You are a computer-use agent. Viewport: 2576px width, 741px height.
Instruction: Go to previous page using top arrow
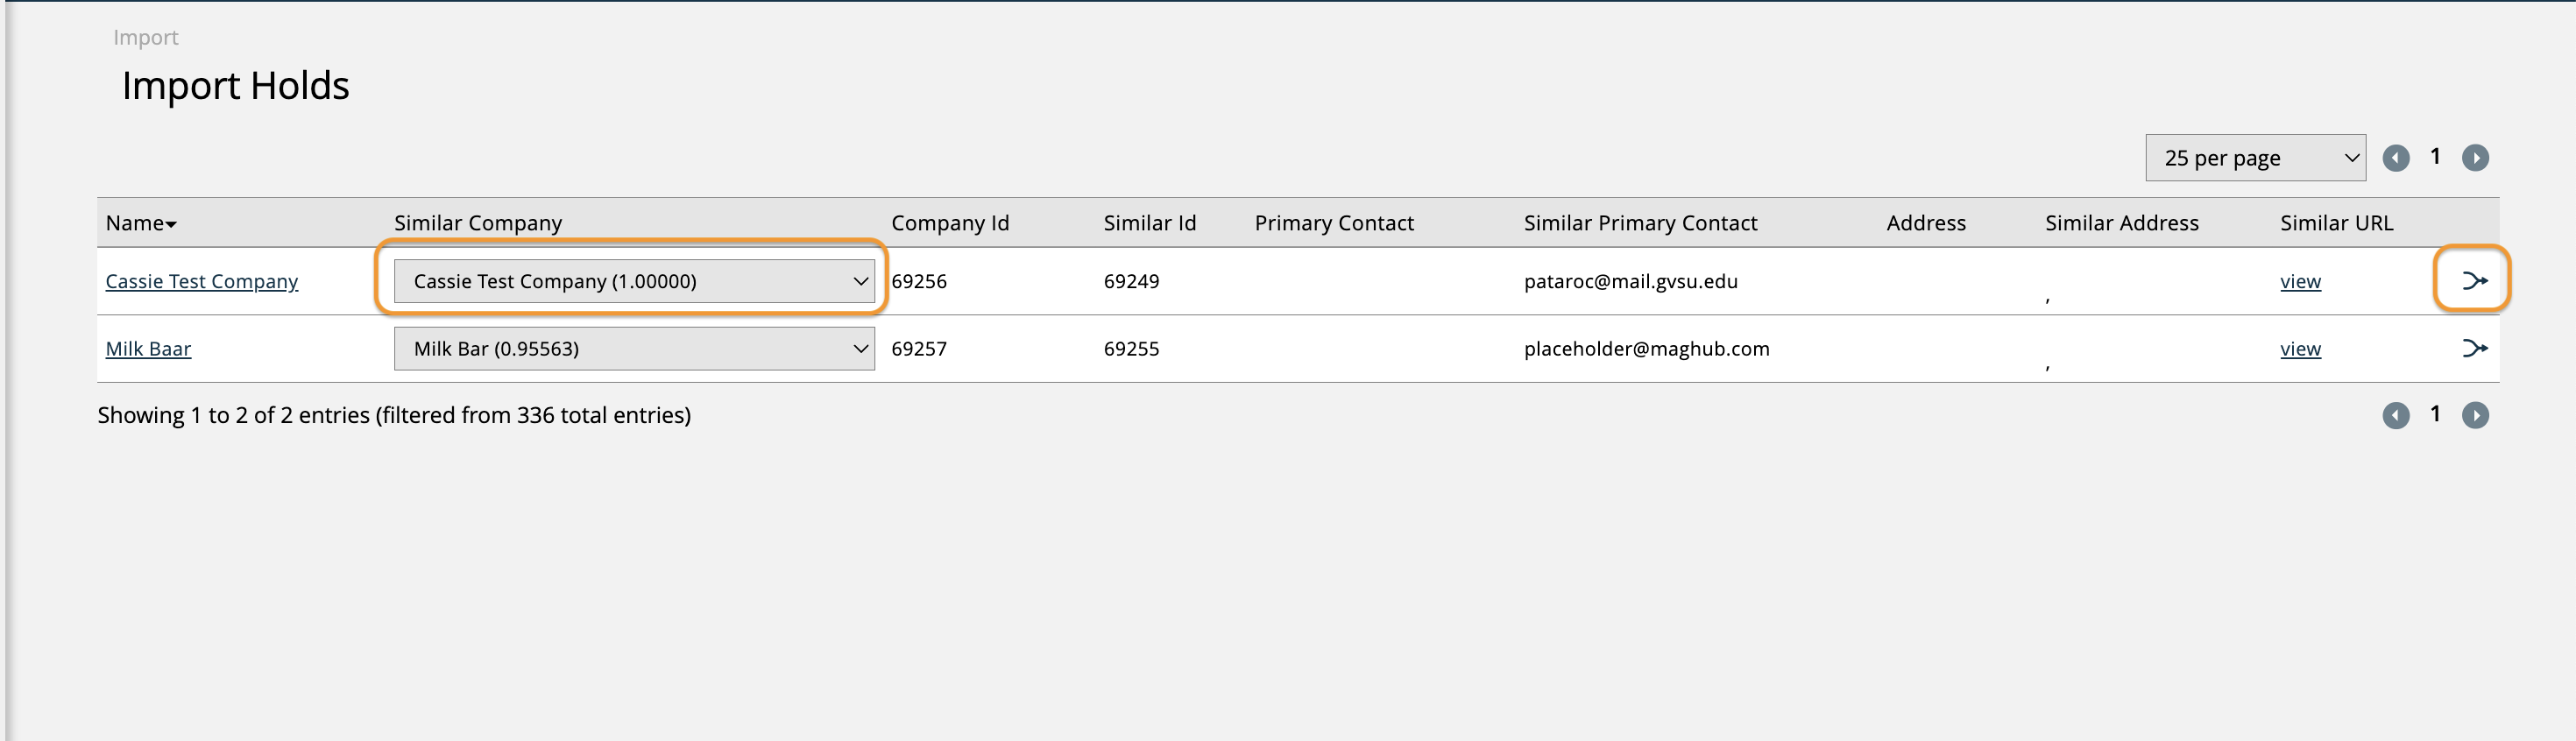pos(2395,158)
